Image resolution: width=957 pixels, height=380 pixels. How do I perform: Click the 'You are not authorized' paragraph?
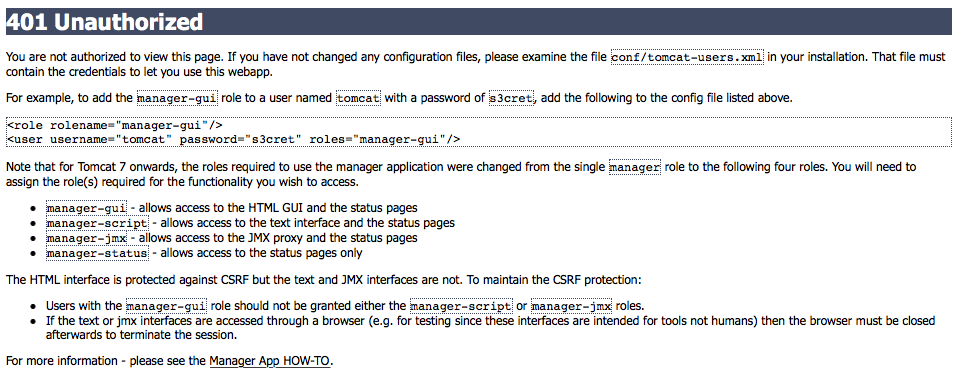(x=476, y=64)
